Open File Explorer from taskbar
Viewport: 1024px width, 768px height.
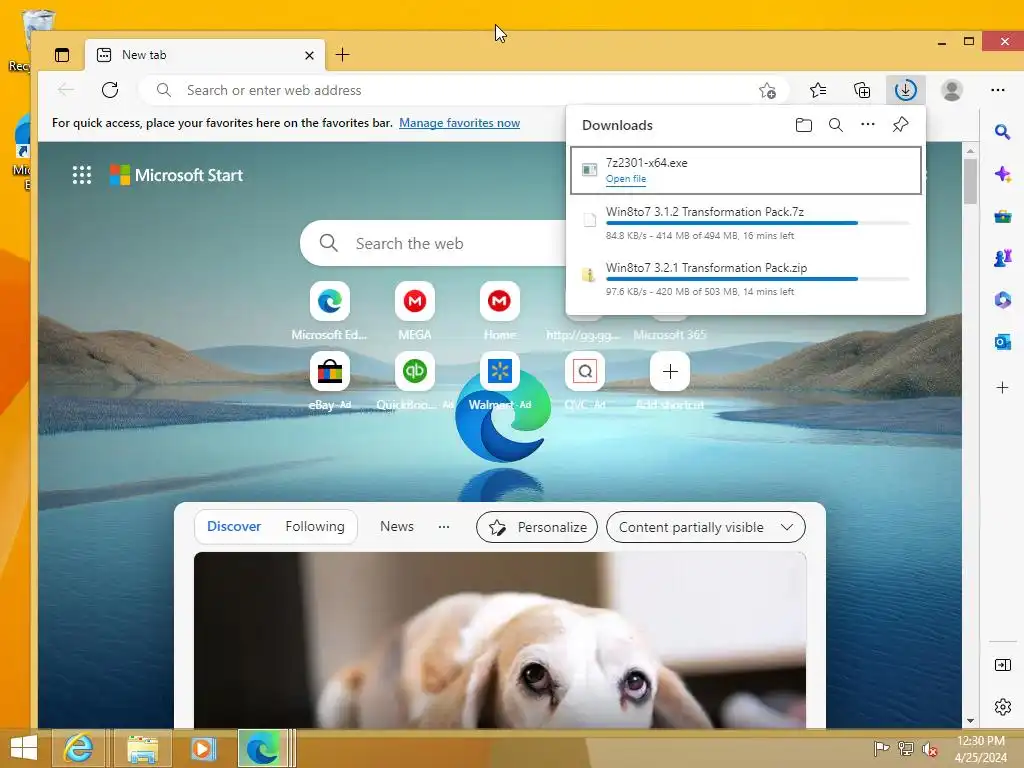(x=142, y=748)
